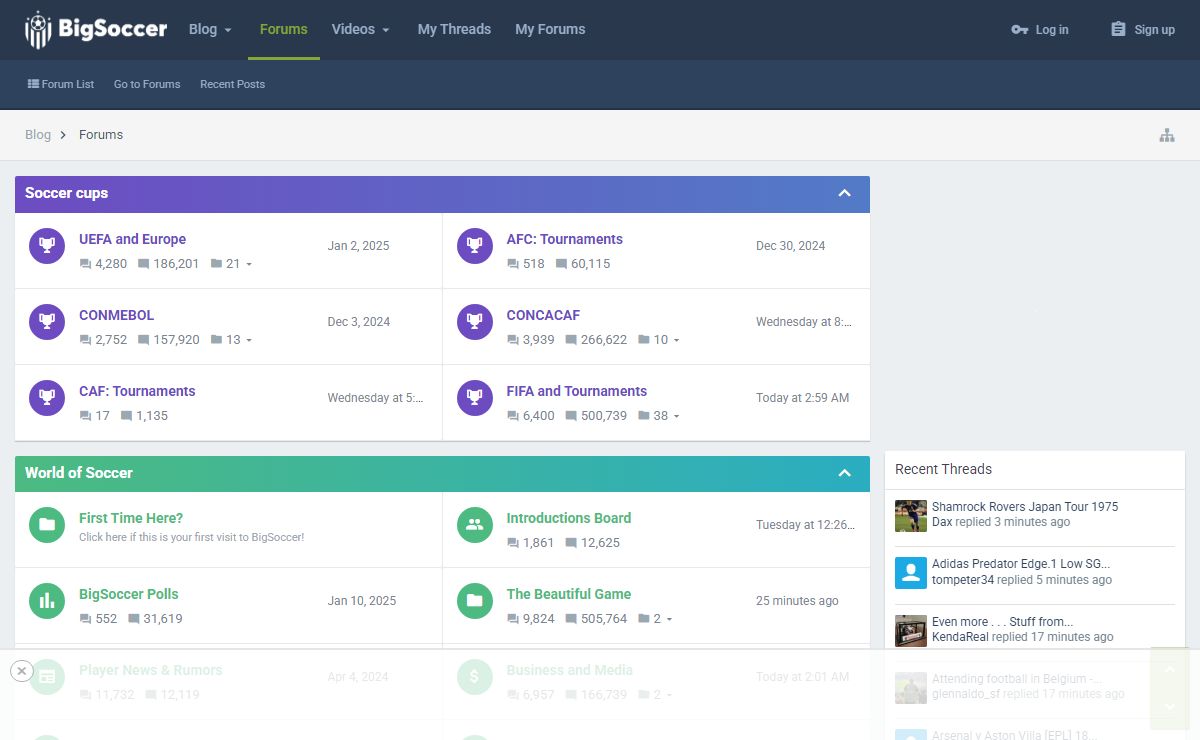Click the CAF: Tournaments trophy icon
This screenshot has width=1200, height=740.
(47, 397)
